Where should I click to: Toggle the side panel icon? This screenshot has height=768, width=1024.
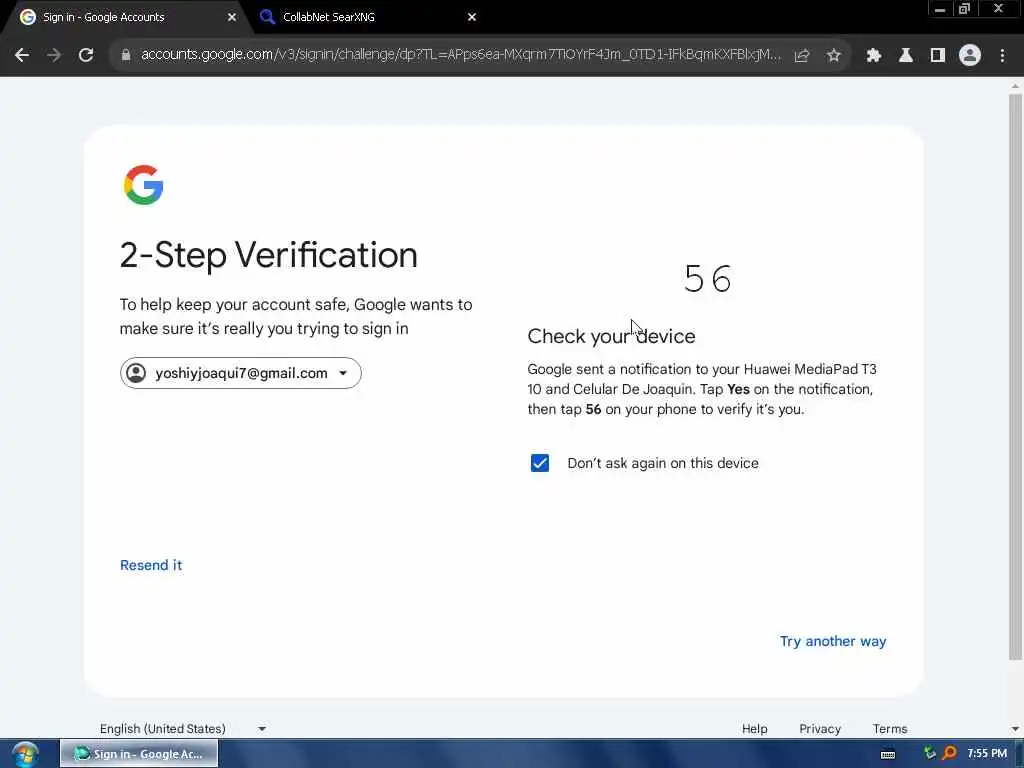(938, 56)
